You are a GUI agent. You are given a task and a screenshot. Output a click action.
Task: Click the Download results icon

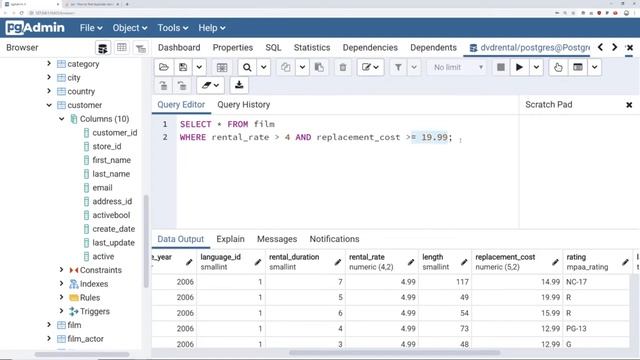(239, 85)
